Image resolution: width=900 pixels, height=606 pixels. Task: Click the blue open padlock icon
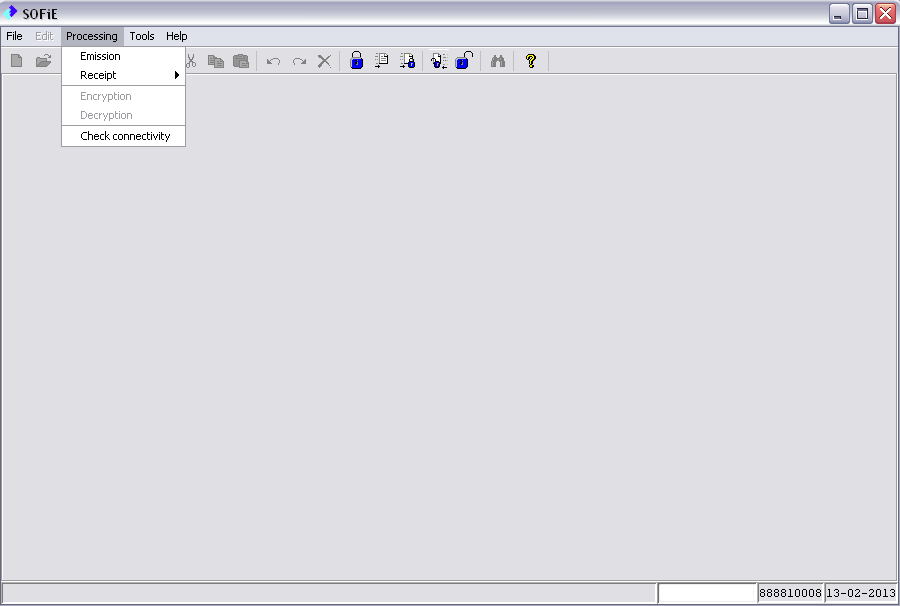point(463,61)
